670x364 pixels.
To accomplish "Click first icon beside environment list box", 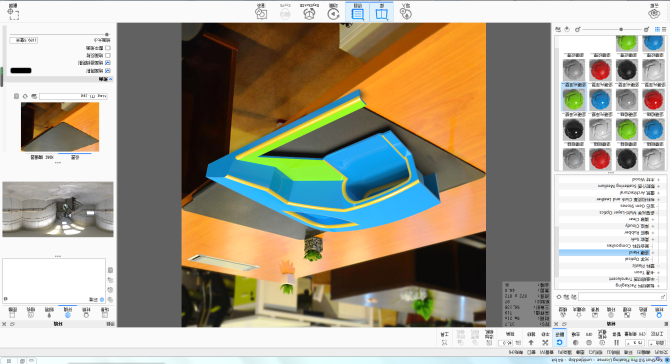I will click(110, 299).
